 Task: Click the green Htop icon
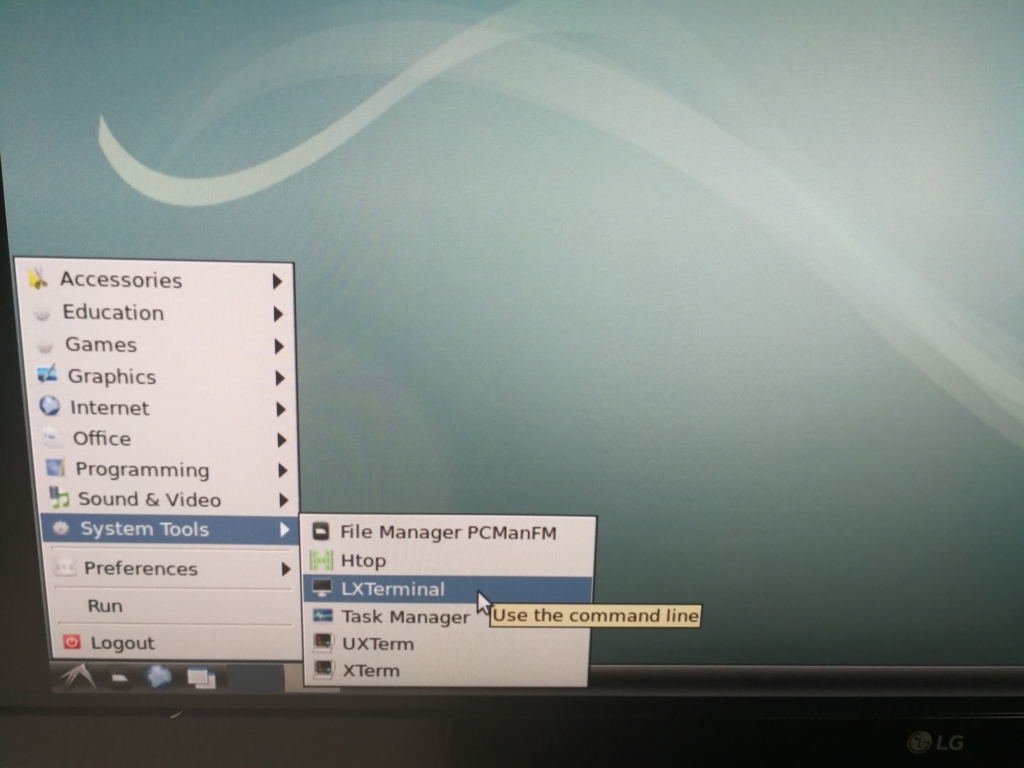coord(321,560)
